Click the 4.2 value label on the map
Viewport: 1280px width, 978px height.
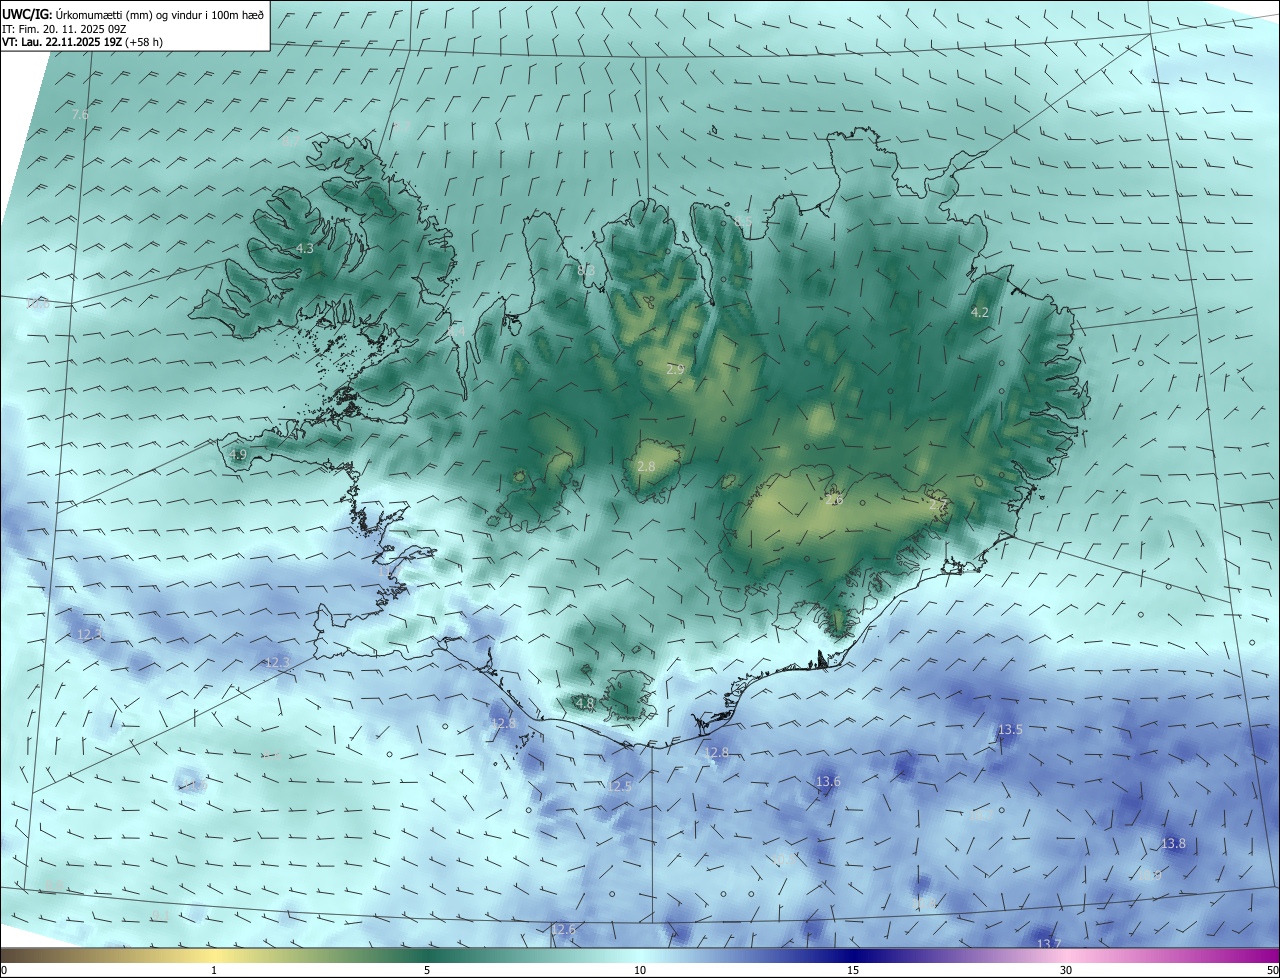click(980, 312)
